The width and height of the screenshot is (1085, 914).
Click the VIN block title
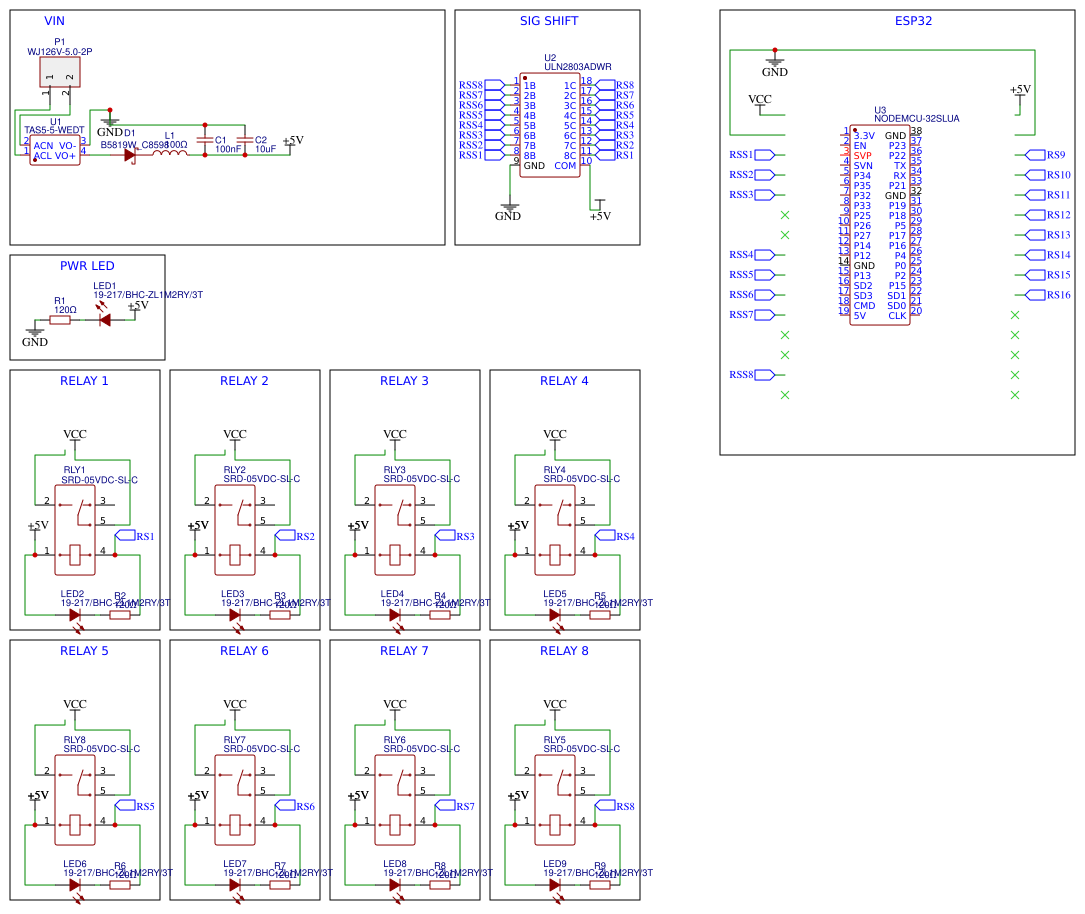pos(54,21)
